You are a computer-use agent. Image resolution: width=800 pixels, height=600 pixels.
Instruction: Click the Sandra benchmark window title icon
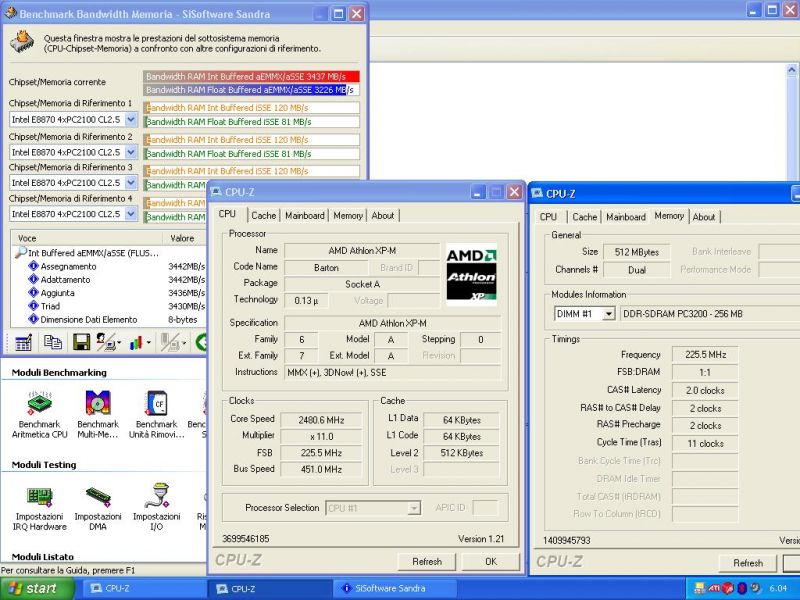point(10,13)
